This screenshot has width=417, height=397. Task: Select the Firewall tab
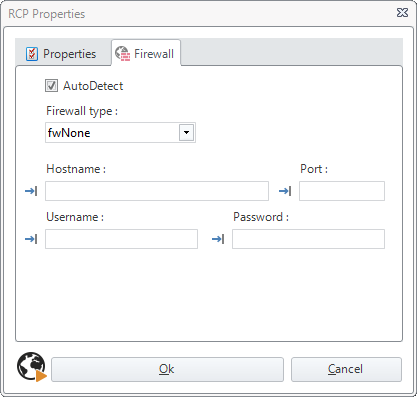click(146, 54)
